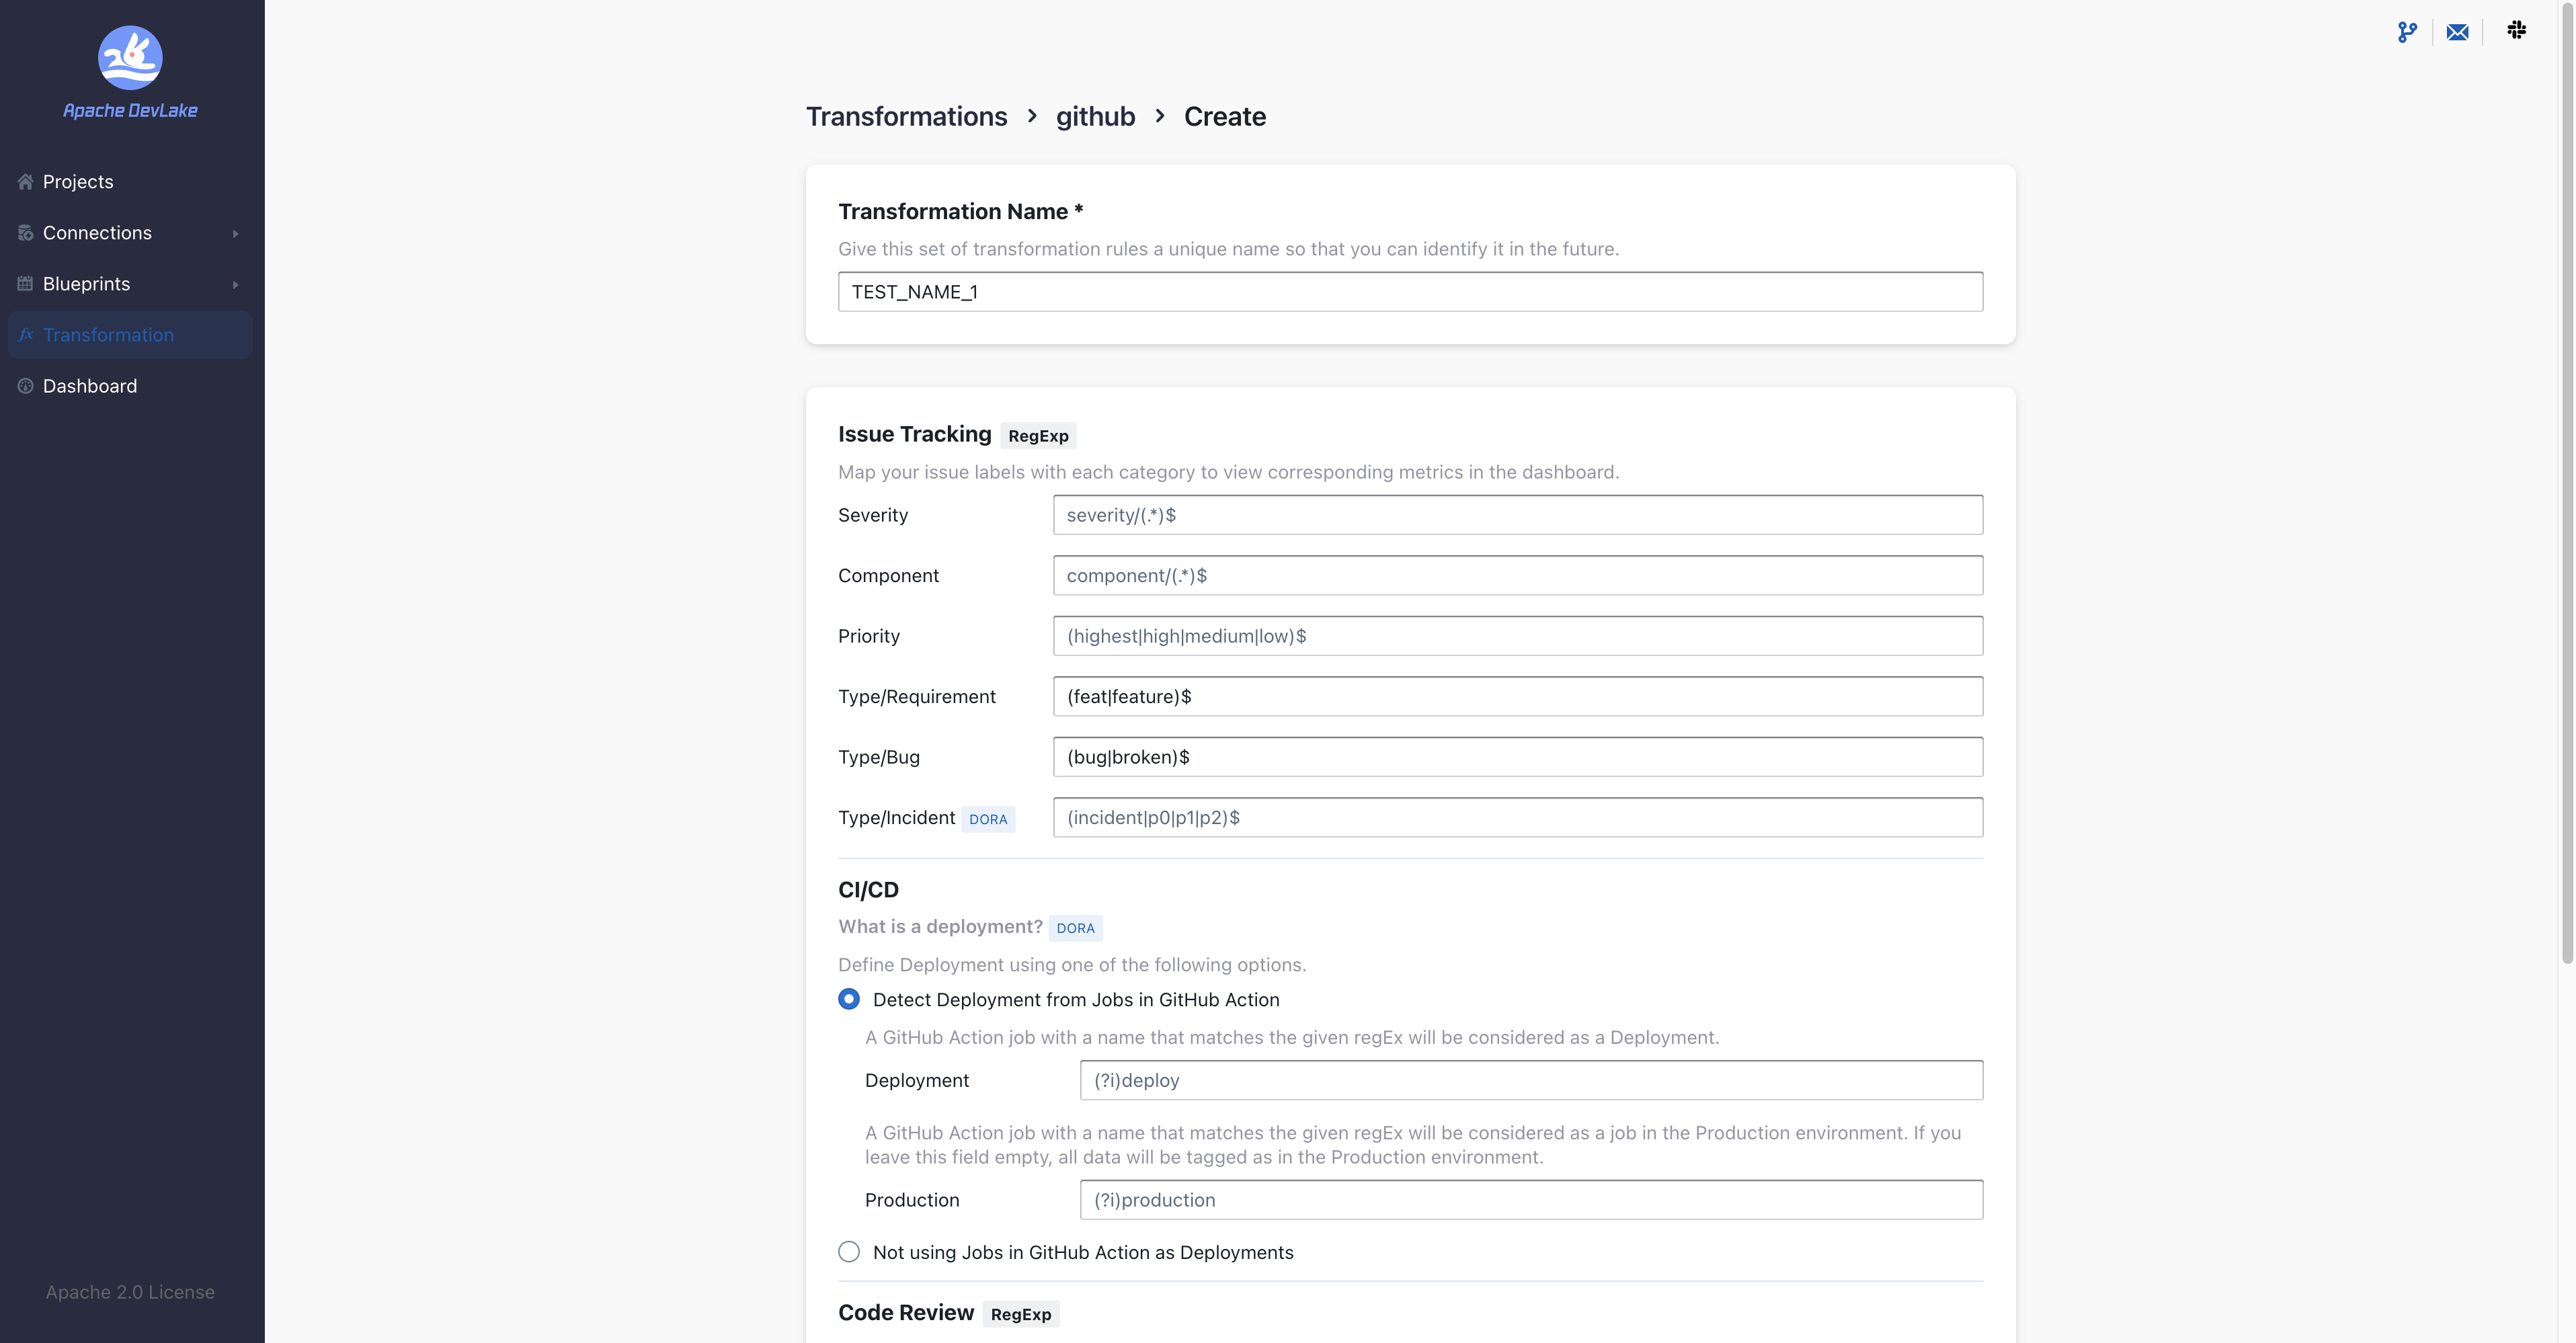Click the Dashboard gauge icon
Viewport: 2576px width, 1343px height.
pyautogui.click(x=26, y=385)
